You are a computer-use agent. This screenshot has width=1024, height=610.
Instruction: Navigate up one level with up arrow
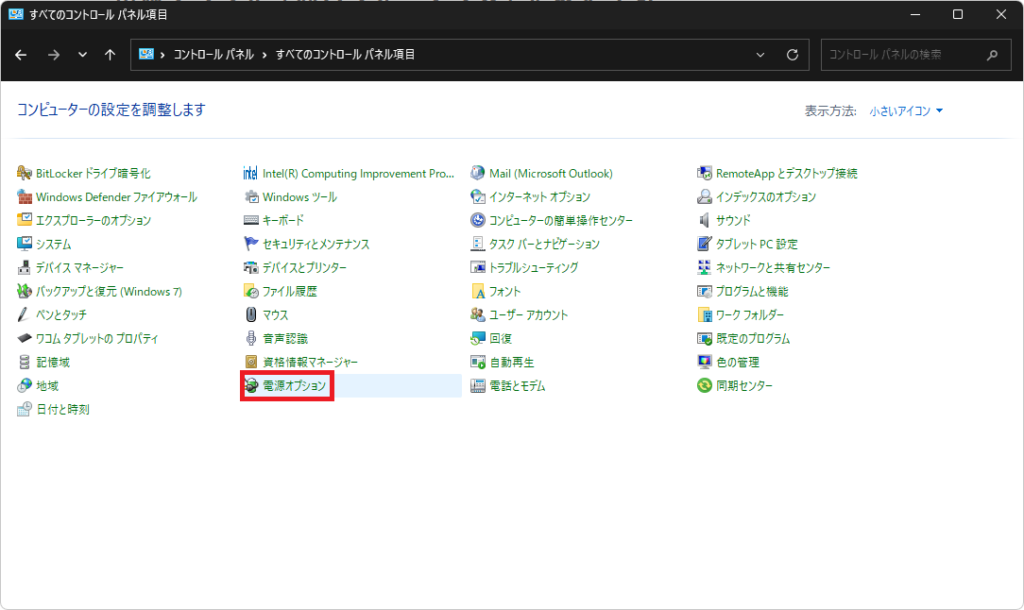point(110,55)
